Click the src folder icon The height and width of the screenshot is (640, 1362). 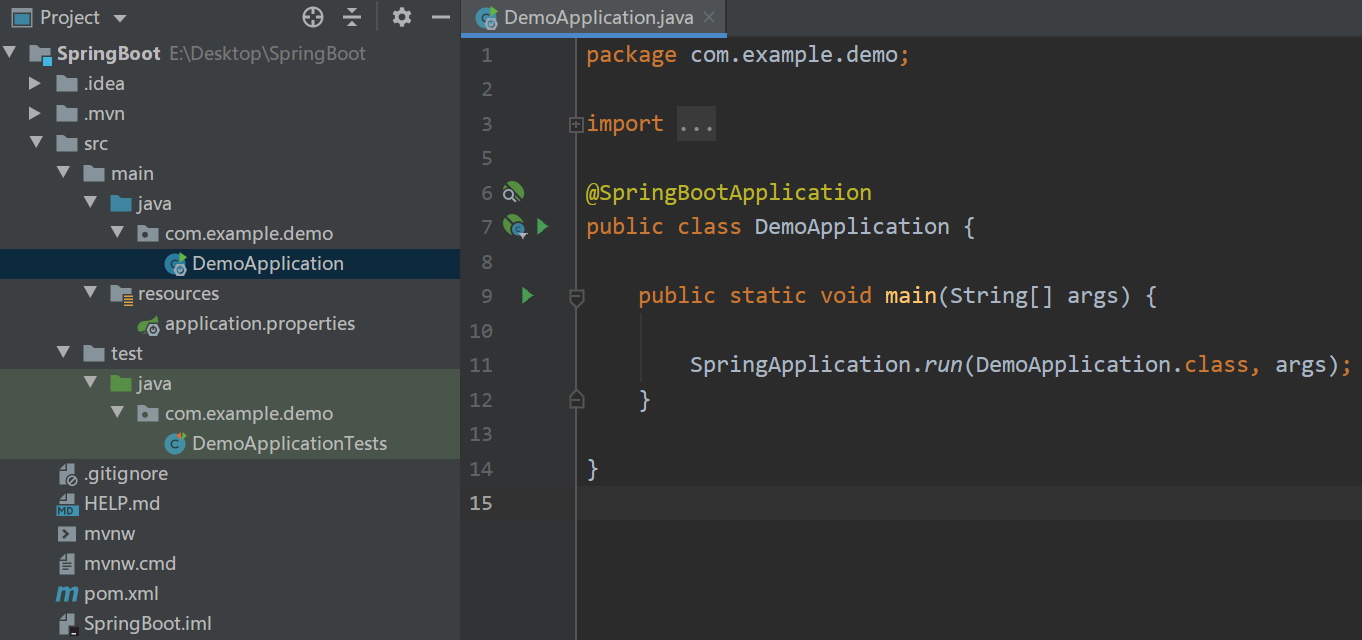pyautogui.click(x=67, y=143)
